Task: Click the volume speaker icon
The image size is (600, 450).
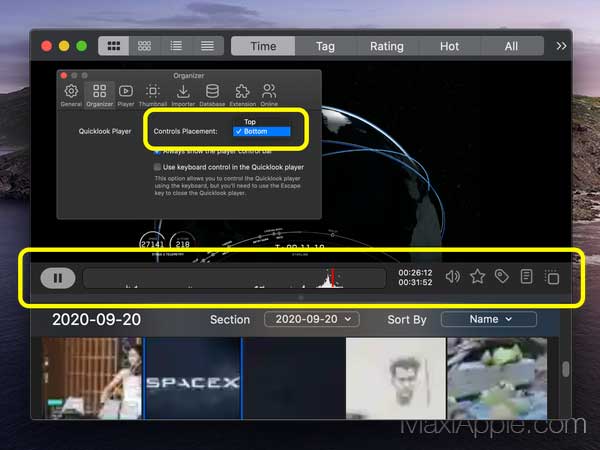Action: 453,276
